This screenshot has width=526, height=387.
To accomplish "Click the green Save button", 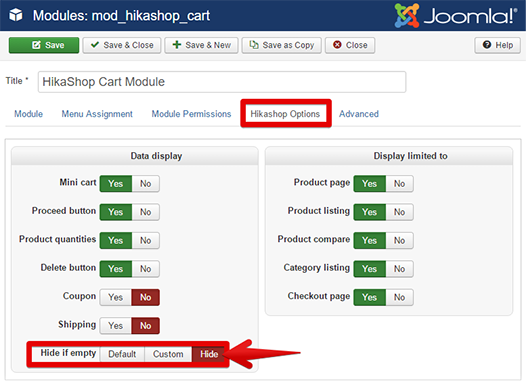I will click(x=44, y=45).
